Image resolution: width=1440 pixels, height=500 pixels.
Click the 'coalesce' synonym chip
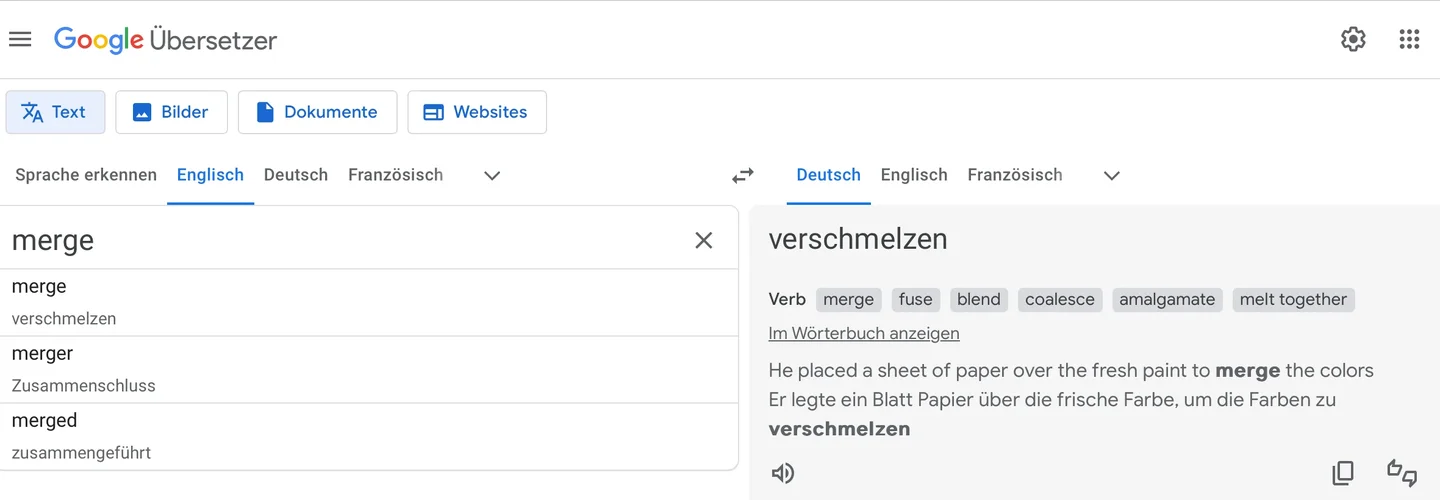pyautogui.click(x=1060, y=299)
